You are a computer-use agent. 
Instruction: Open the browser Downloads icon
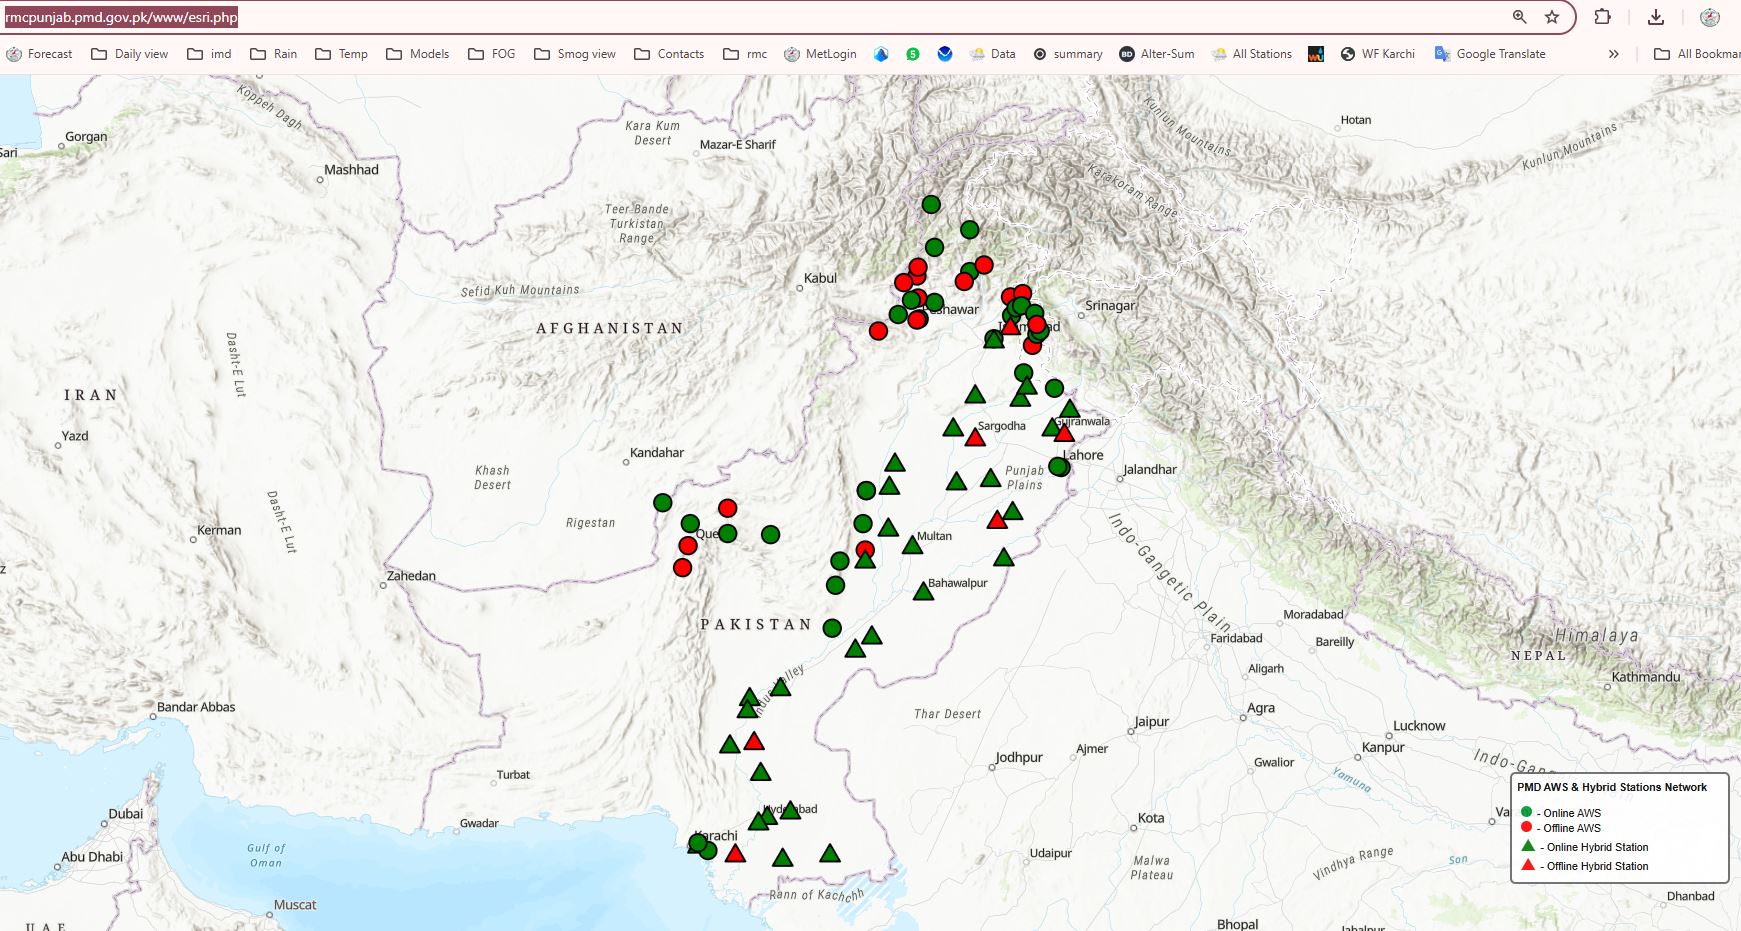coord(1656,17)
